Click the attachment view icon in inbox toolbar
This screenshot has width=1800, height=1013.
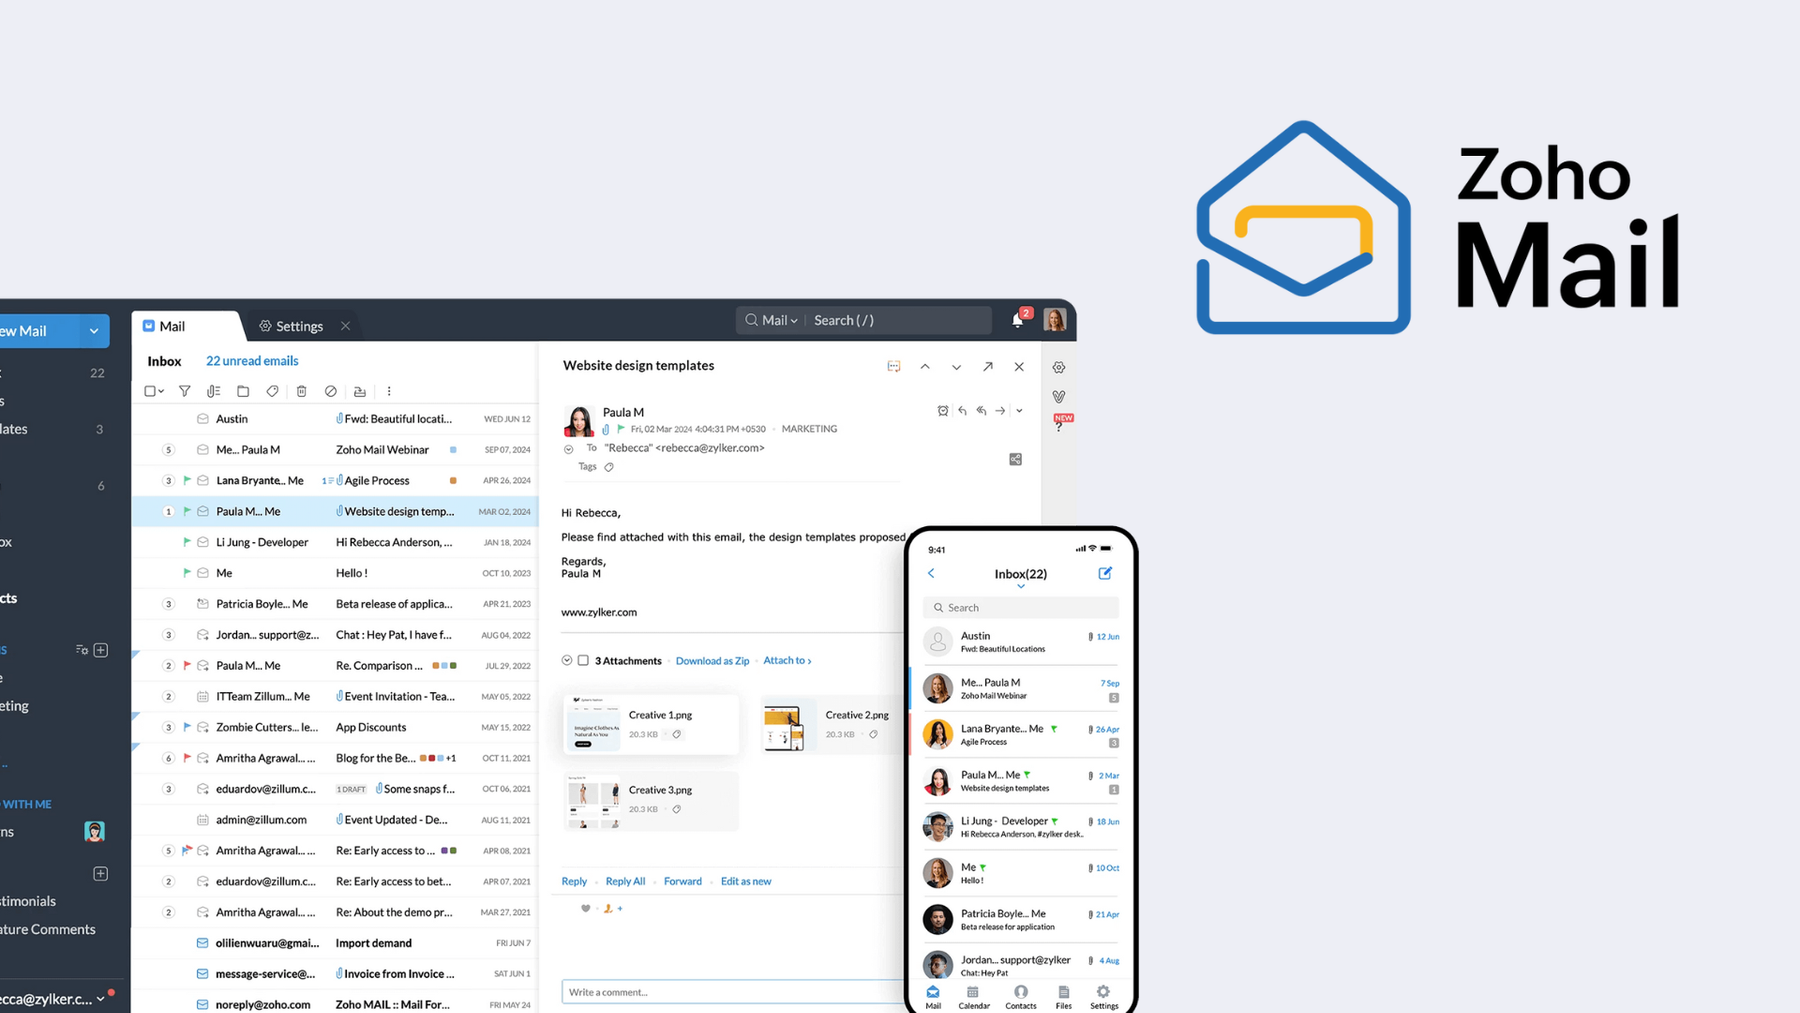coord(213,391)
